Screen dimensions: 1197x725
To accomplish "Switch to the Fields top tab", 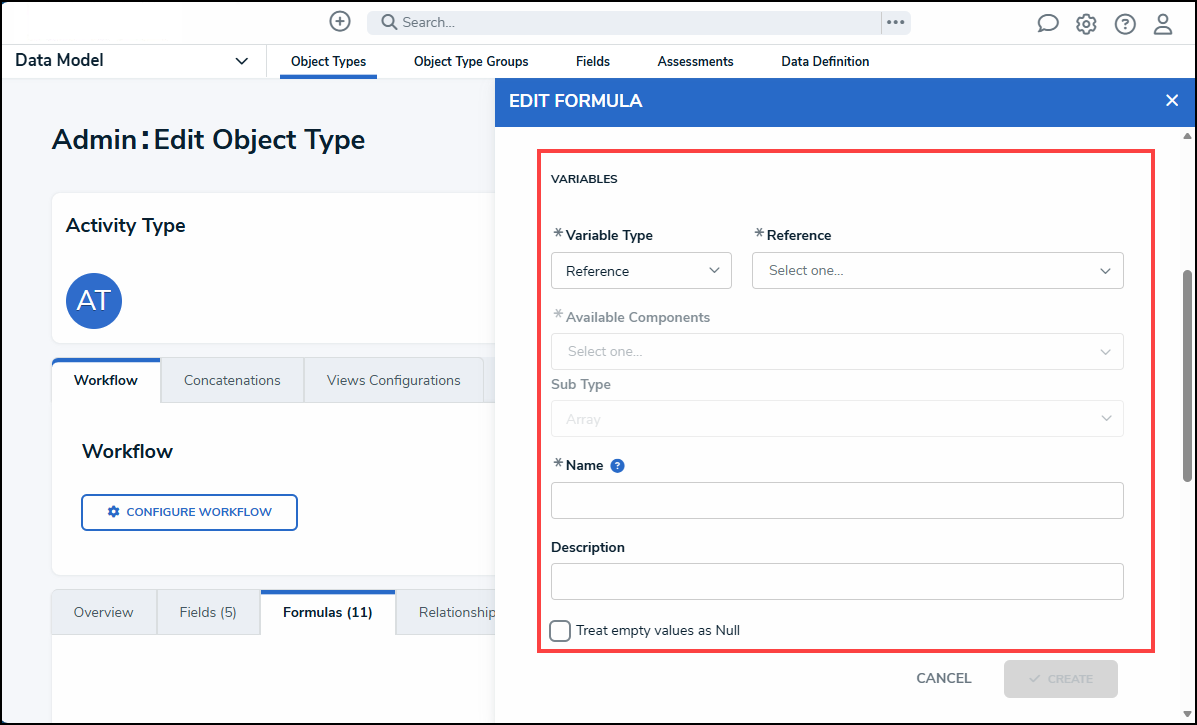I will pos(593,61).
